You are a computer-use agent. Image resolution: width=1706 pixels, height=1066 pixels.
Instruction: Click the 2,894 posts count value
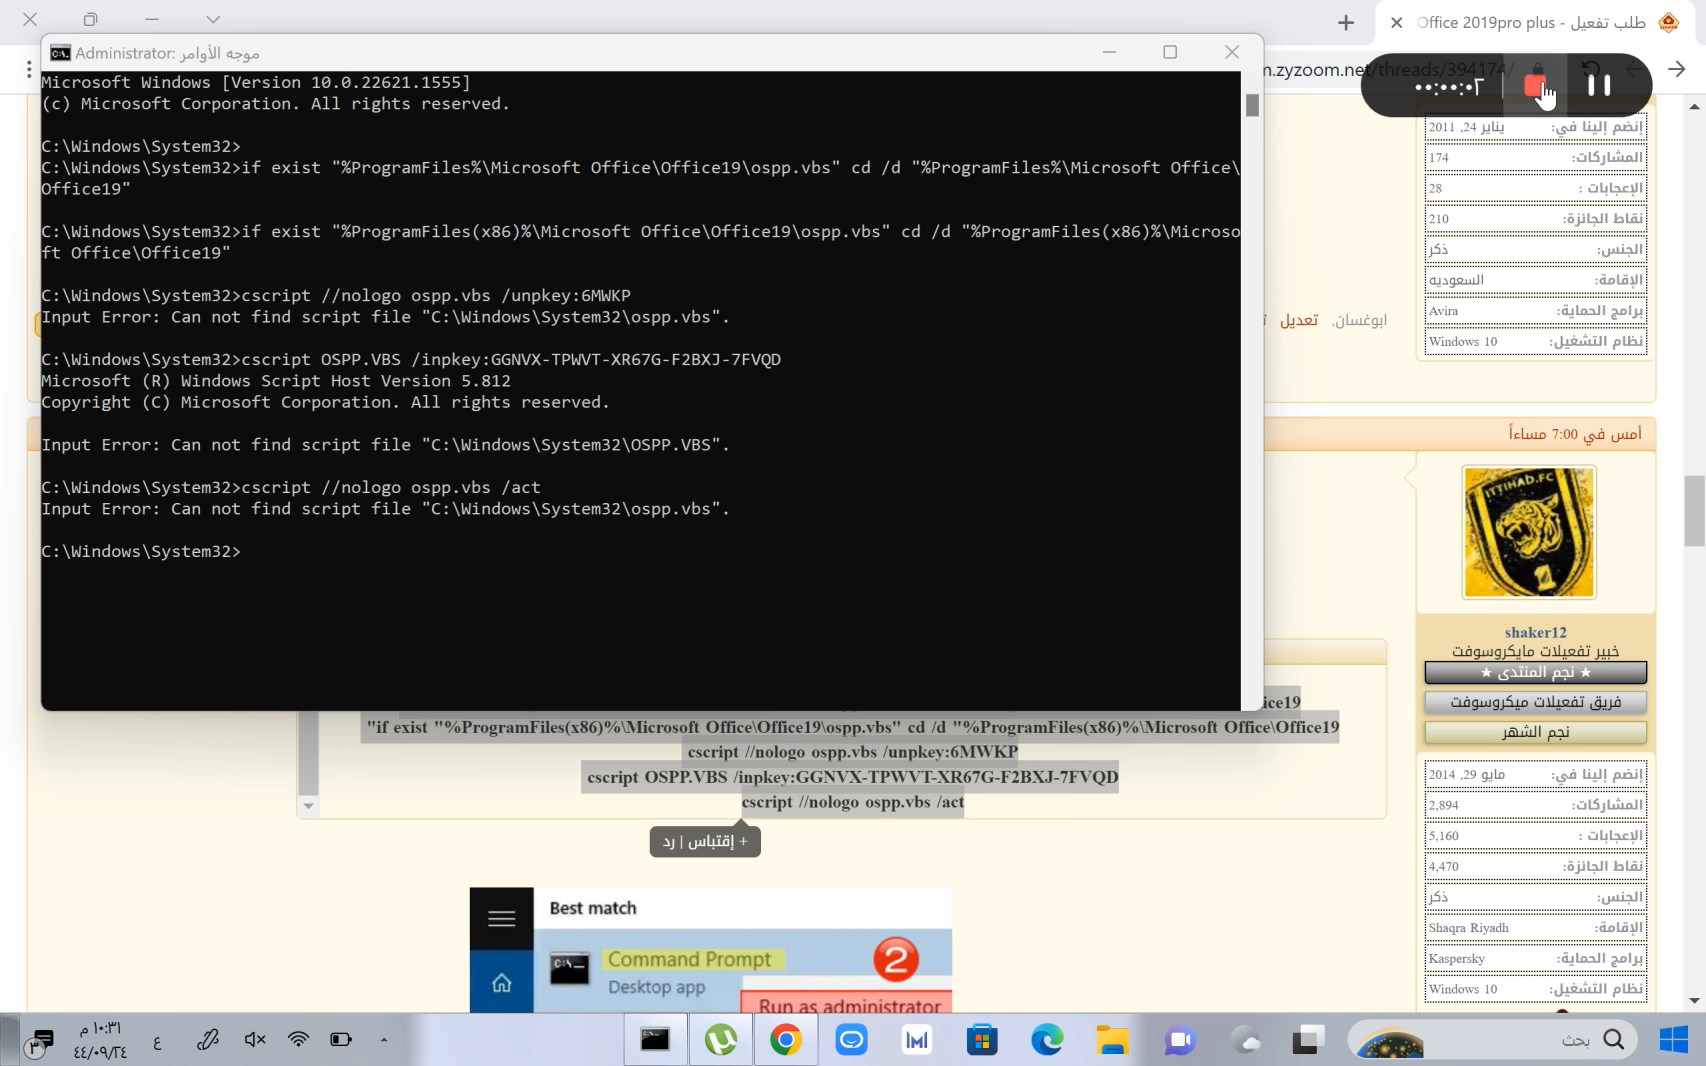(x=1444, y=805)
